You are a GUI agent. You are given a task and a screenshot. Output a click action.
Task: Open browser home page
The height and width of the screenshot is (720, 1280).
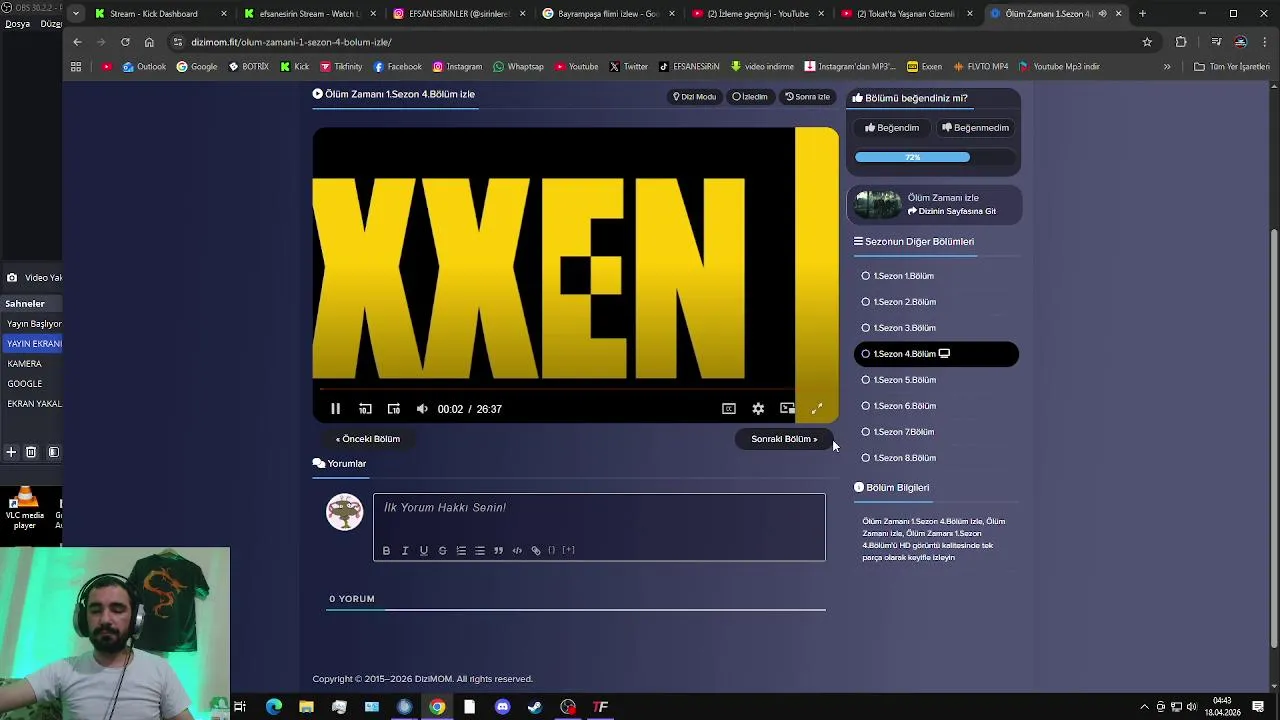pyautogui.click(x=149, y=42)
